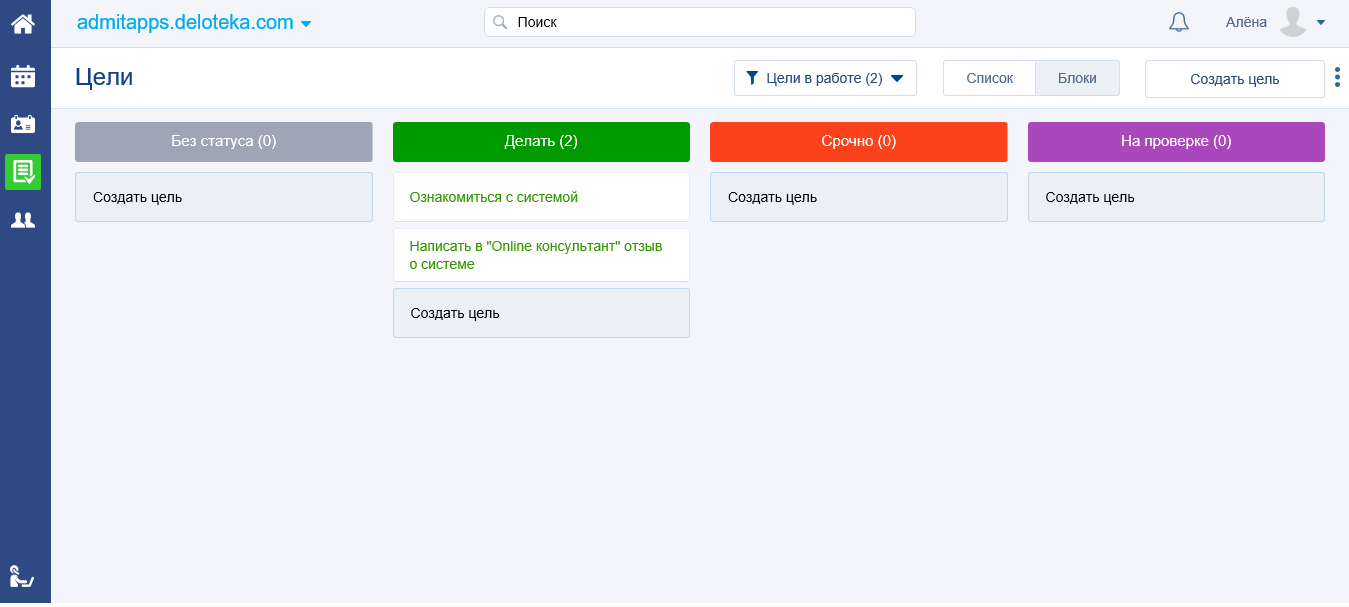Image resolution: width=1349 pixels, height=607 pixels.
Task: Open the people group icon in sidebar
Action: [x=23, y=220]
